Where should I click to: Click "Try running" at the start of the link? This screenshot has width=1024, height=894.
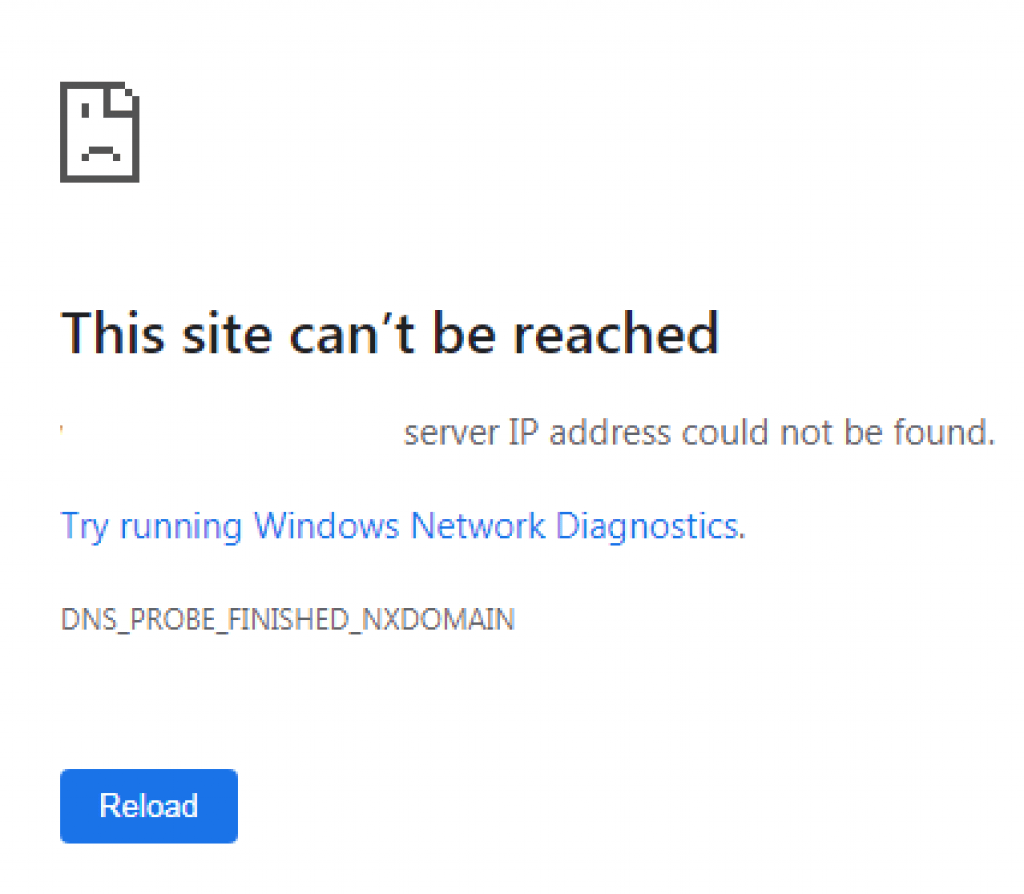tap(151, 526)
